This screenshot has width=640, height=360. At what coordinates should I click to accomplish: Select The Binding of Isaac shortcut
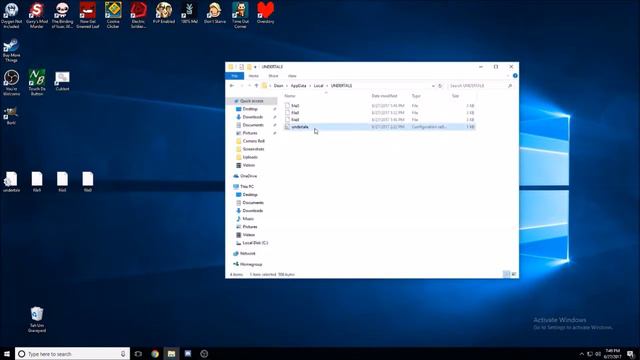point(62,15)
